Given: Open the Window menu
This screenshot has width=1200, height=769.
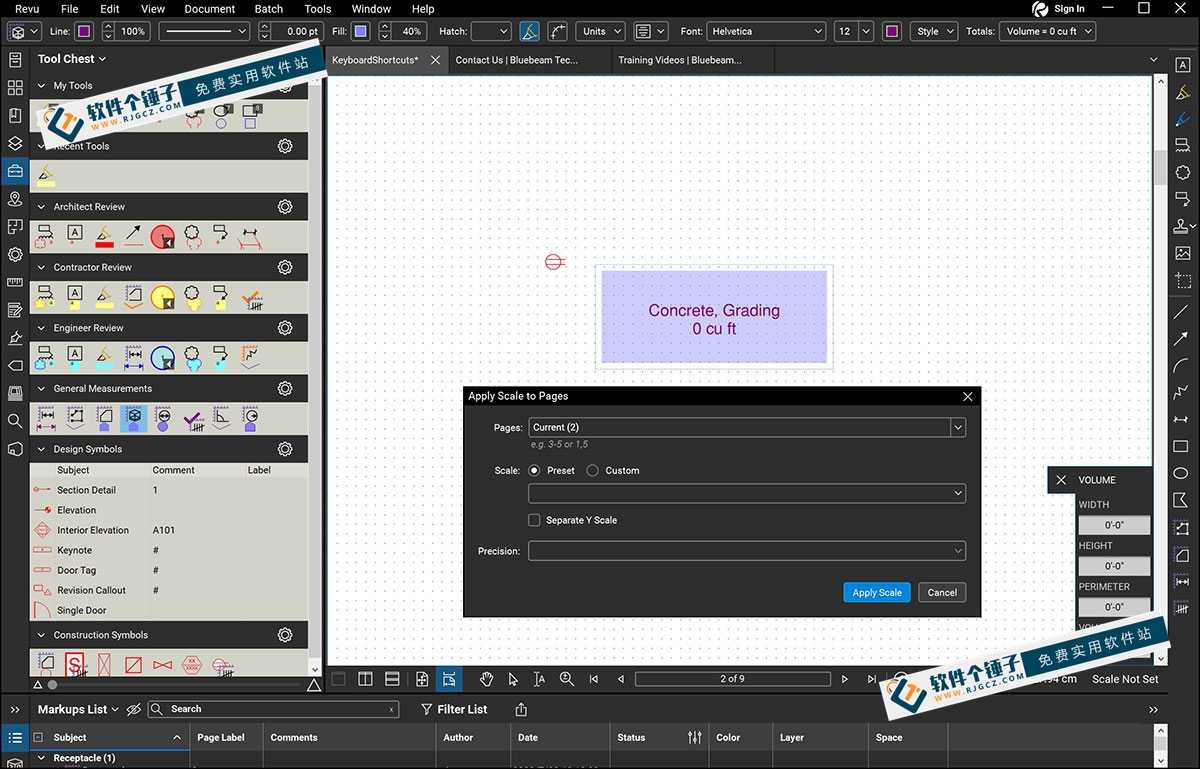Looking at the screenshot, I should coord(371,9).
